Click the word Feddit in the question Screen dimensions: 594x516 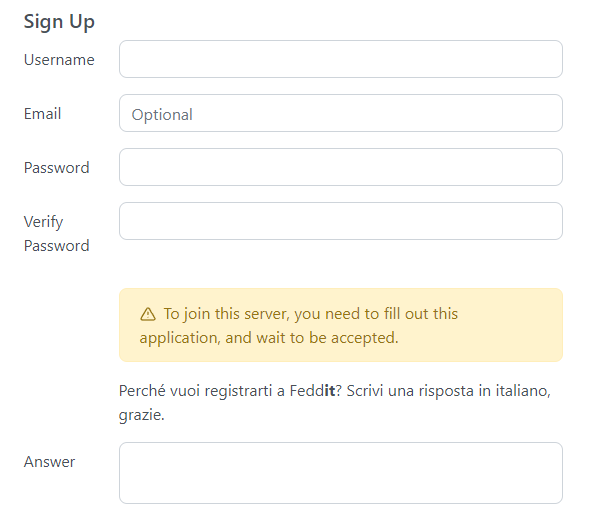click(x=312, y=391)
